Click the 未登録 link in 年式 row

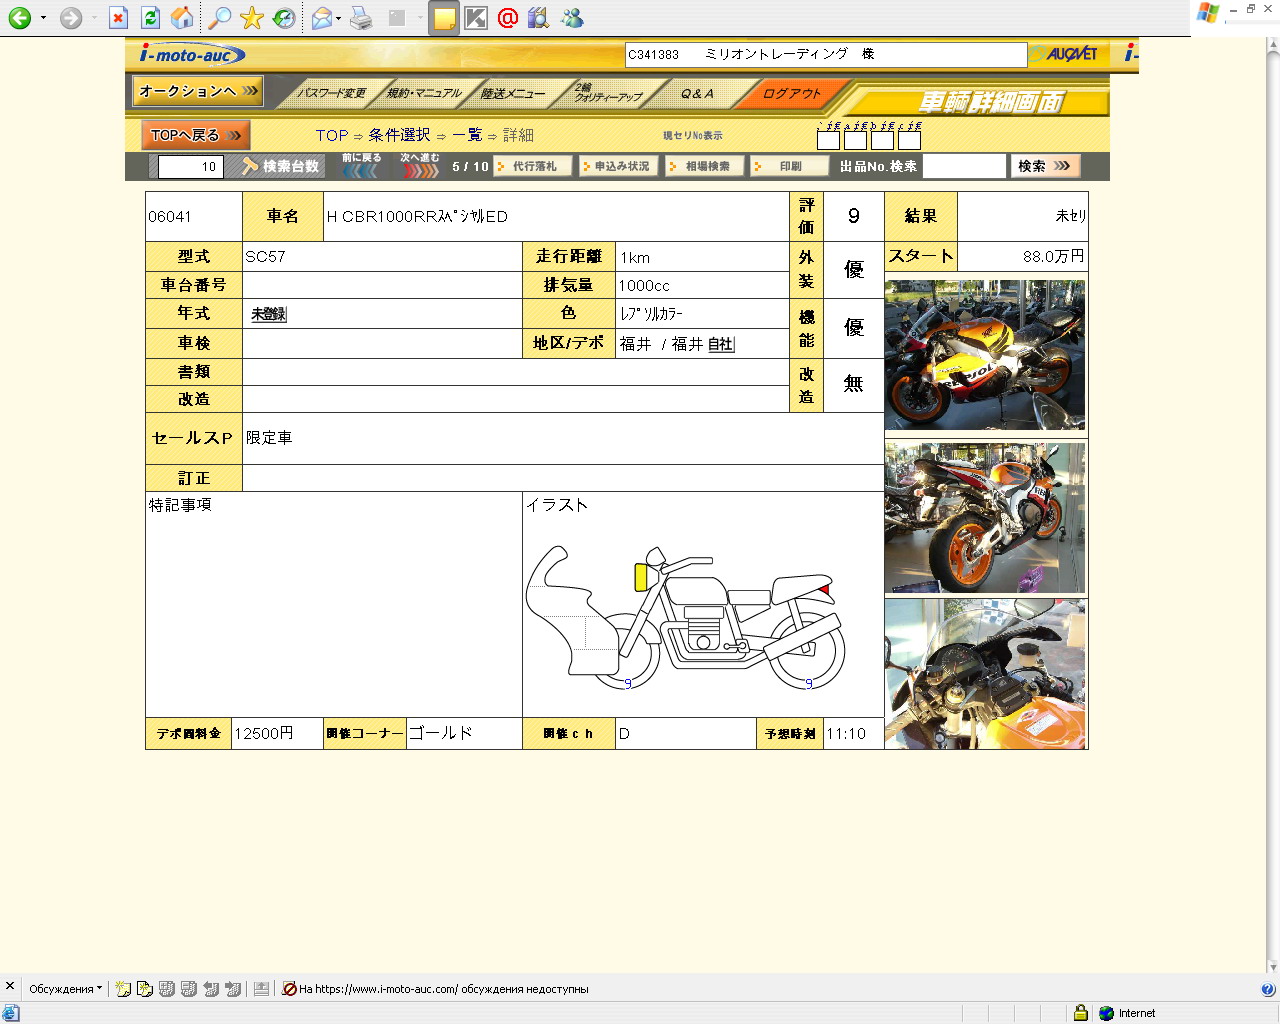(268, 314)
